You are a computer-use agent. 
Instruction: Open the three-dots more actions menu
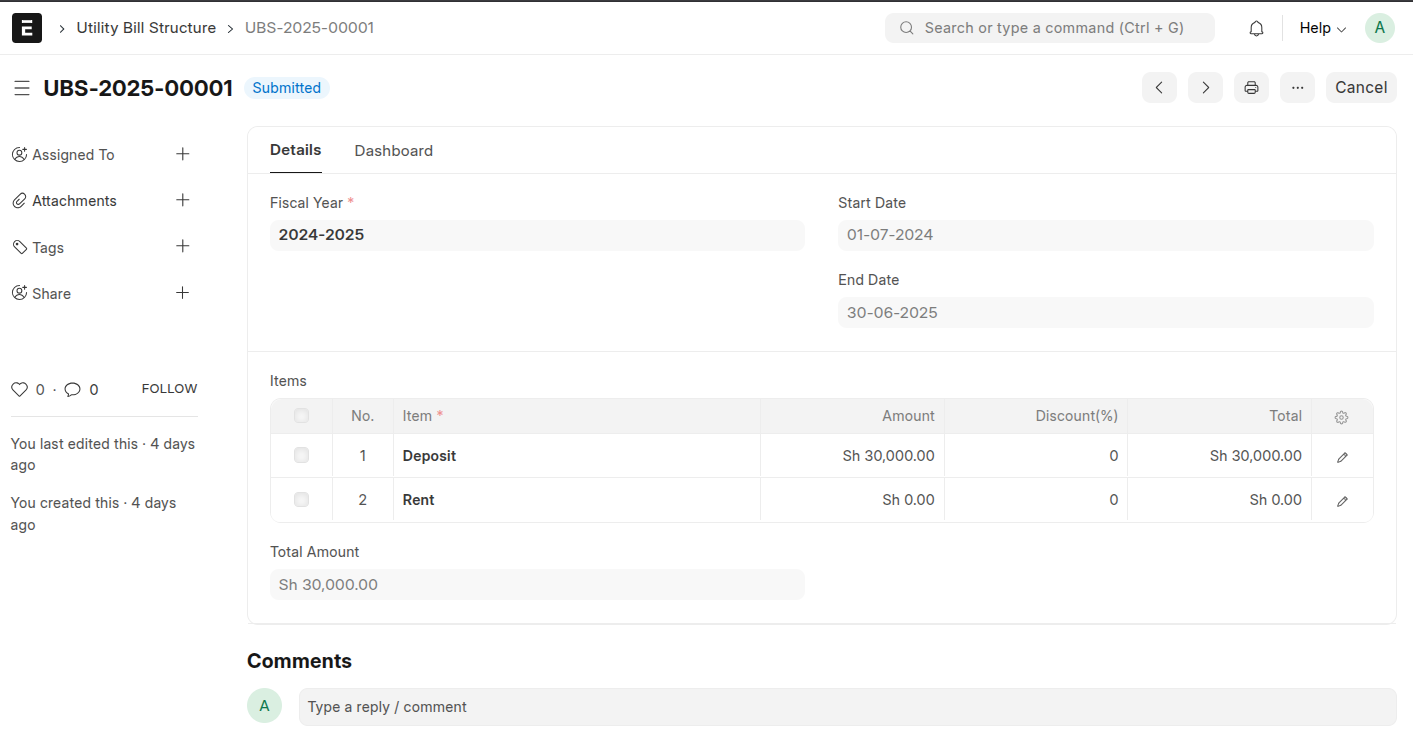(x=1297, y=87)
